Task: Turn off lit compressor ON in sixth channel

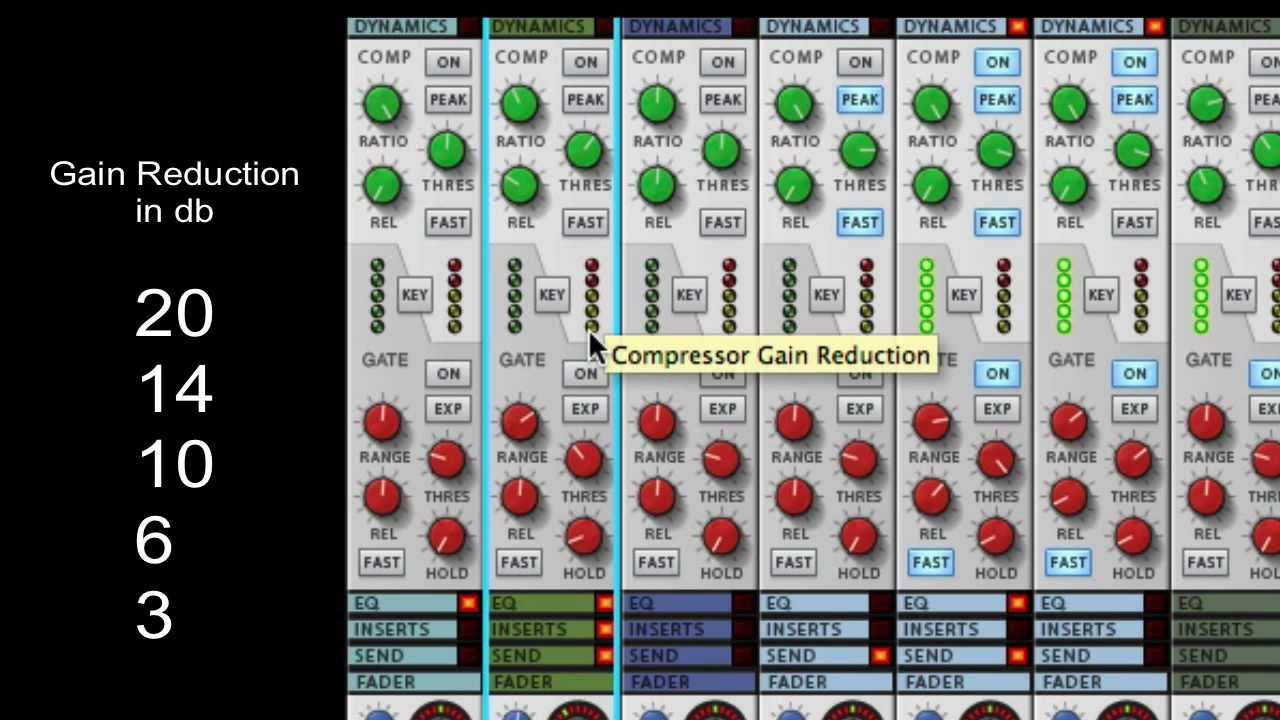Action: tap(1134, 62)
